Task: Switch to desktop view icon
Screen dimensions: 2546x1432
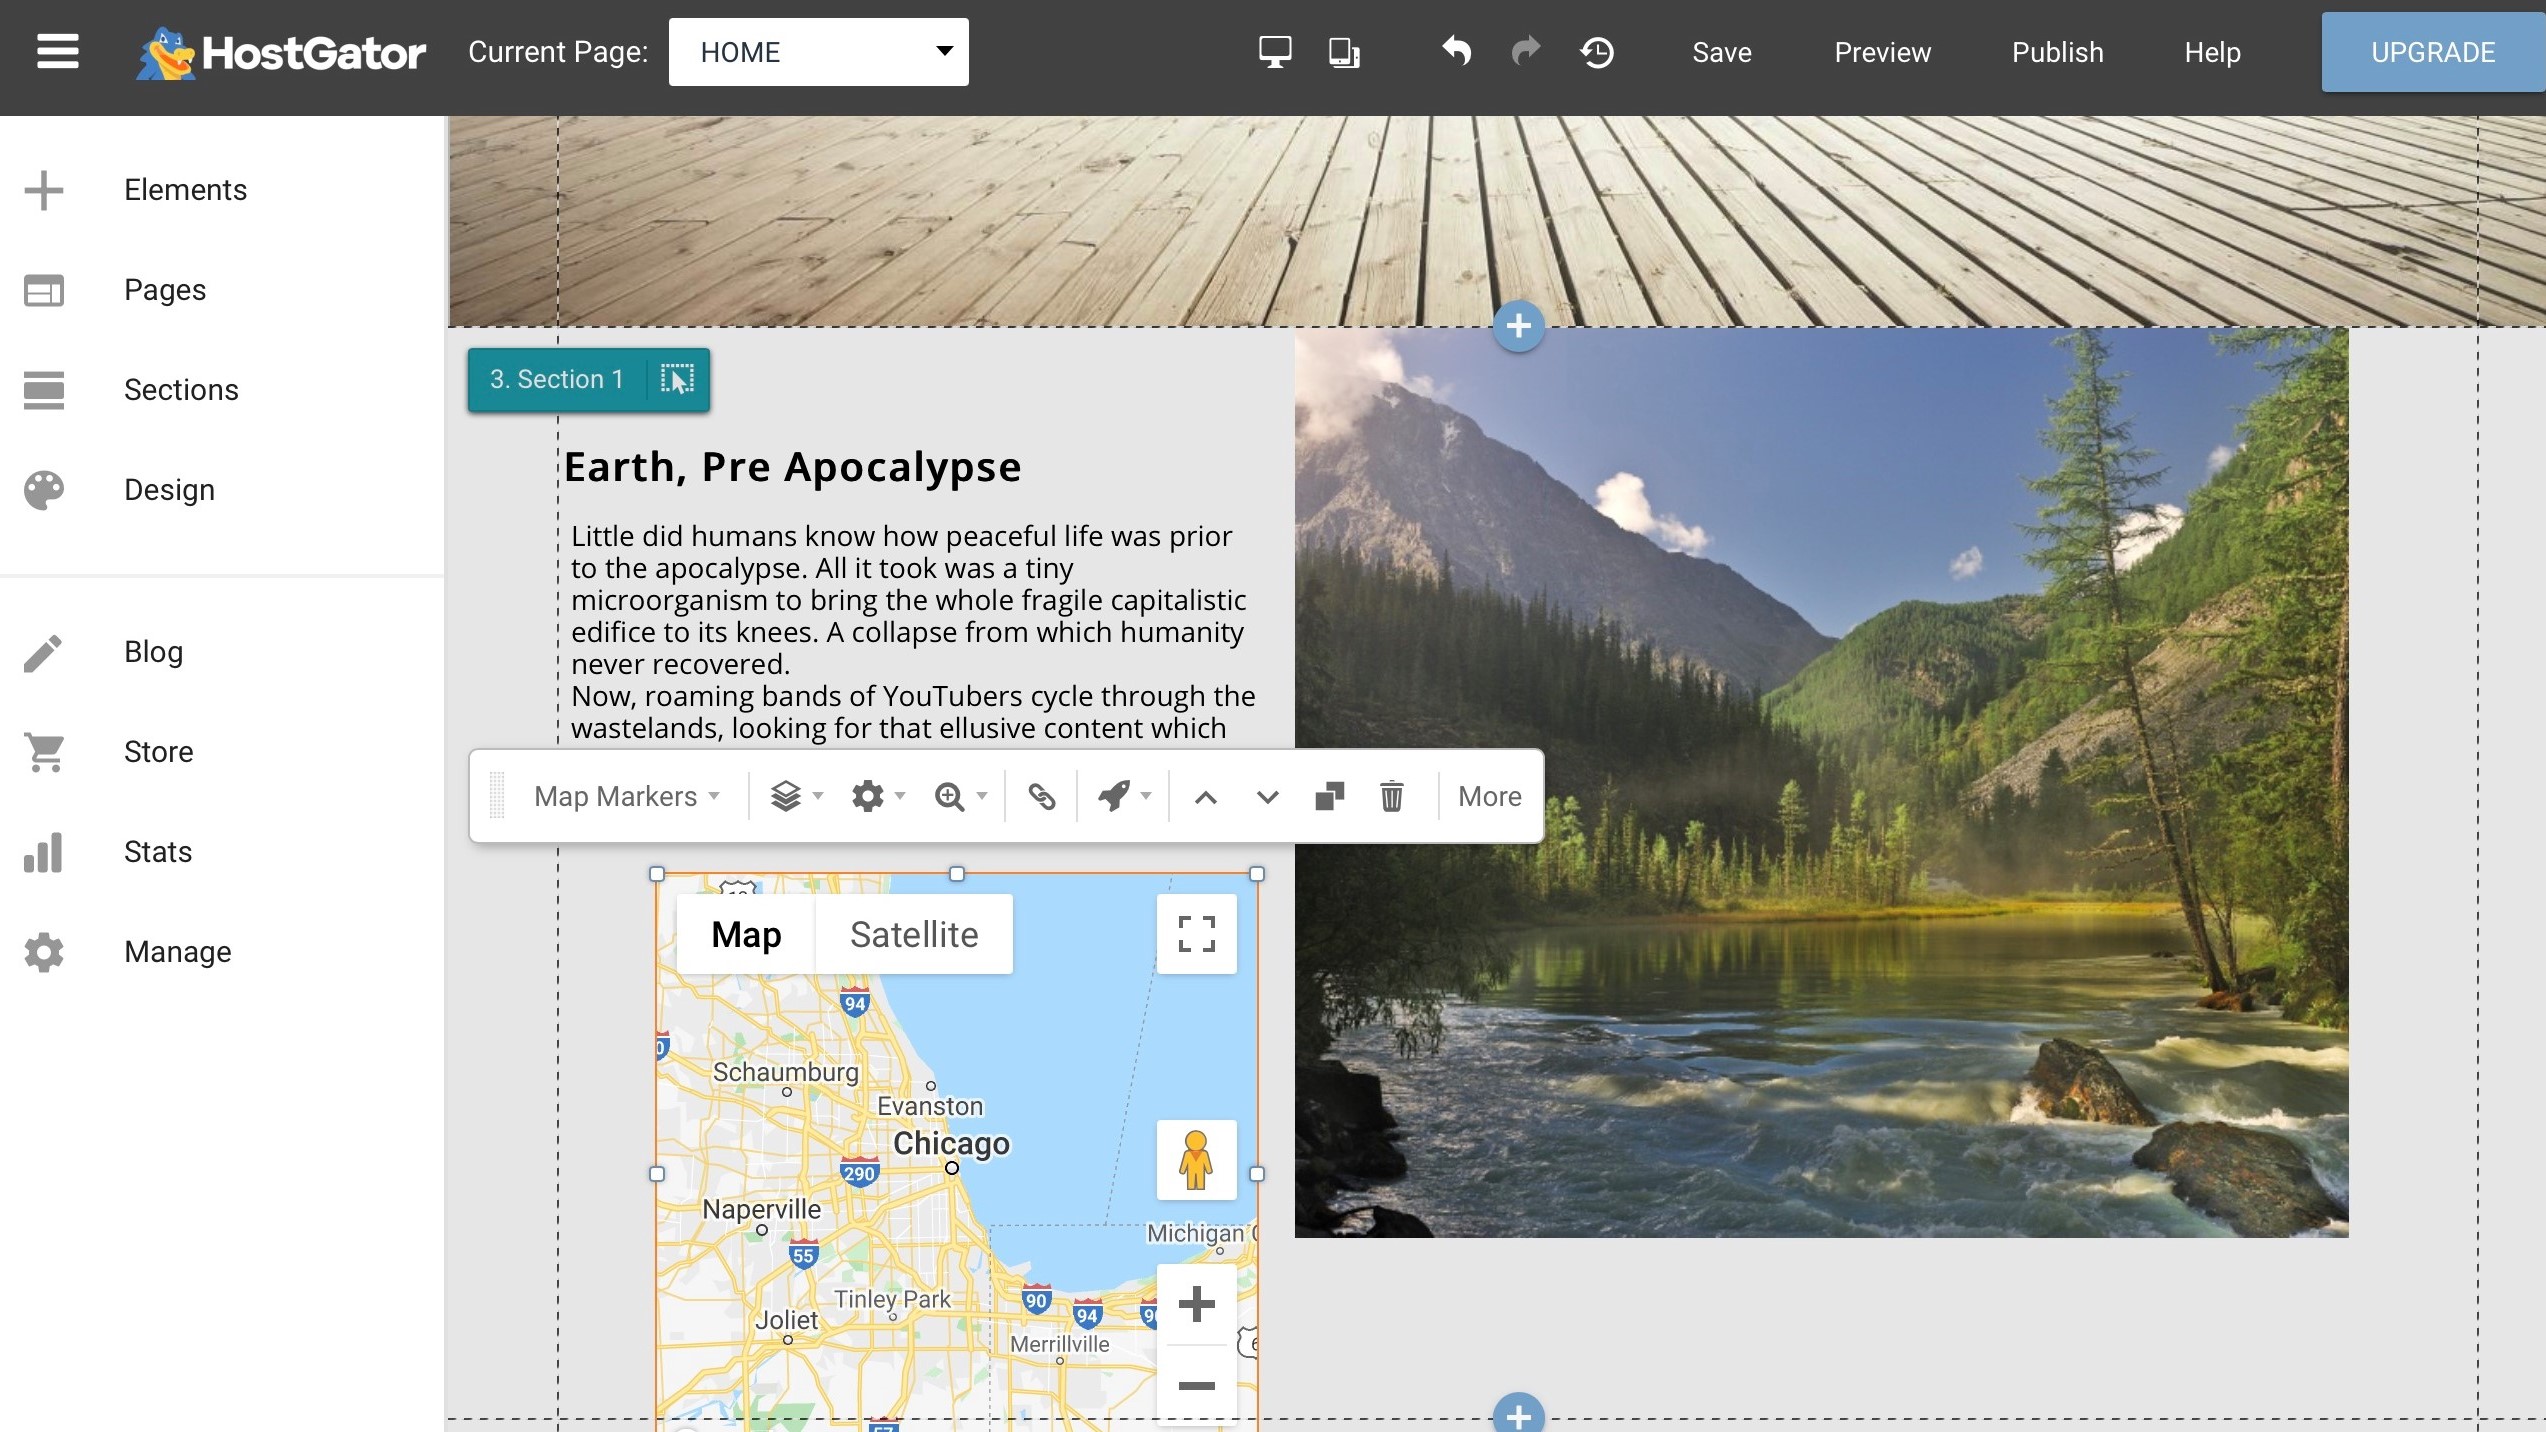Action: pyautogui.click(x=1275, y=52)
